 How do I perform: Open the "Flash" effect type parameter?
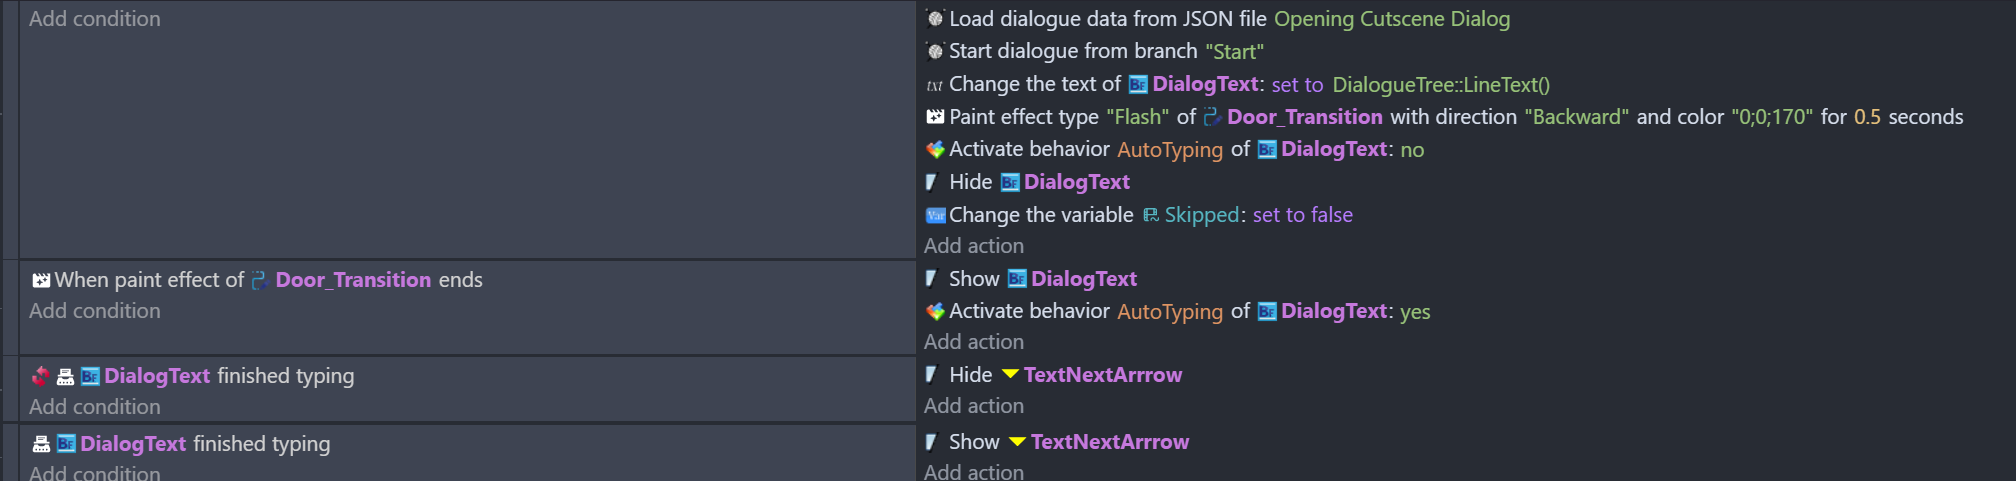(1137, 117)
